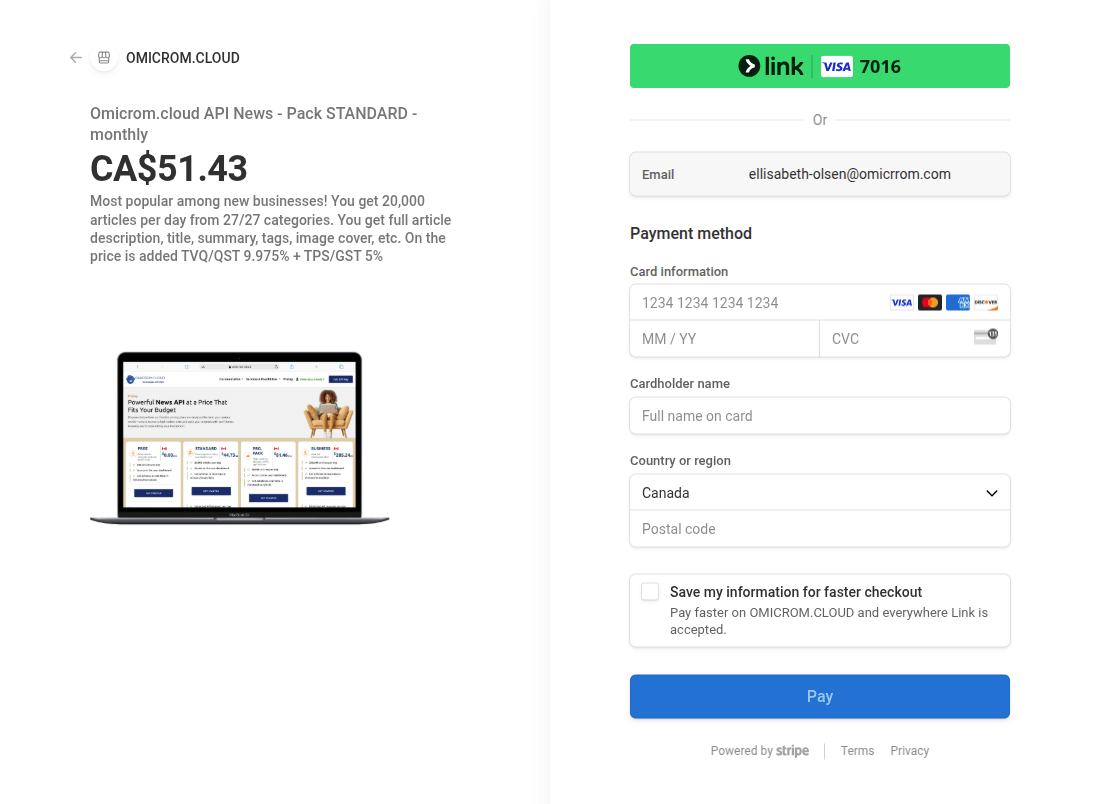This screenshot has width=1096, height=804.
Task: Click the CVC card hint icon
Action: tap(985, 337)
